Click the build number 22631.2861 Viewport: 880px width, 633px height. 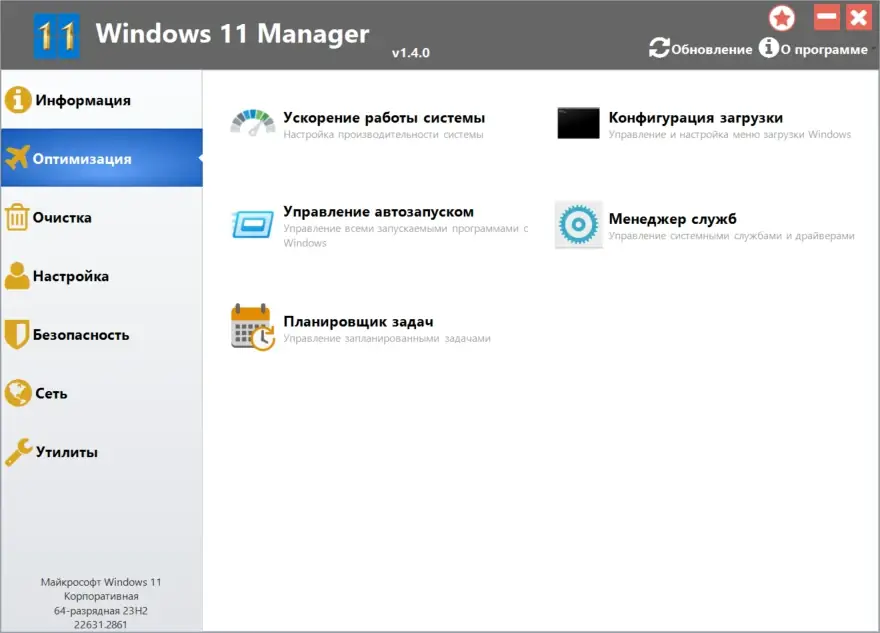click(101, 625)
